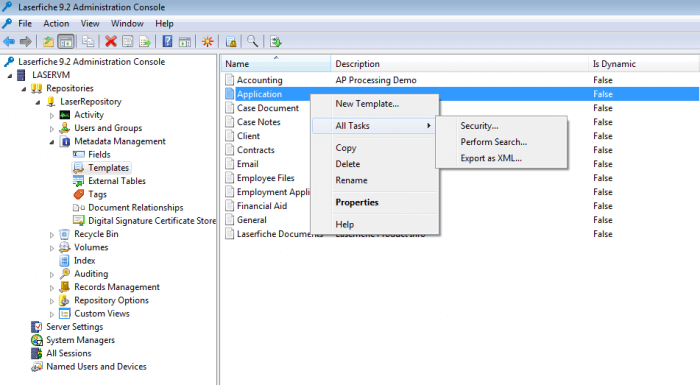Choose Delete from context menu
This screenshot has width=700, height=385.
375,164
